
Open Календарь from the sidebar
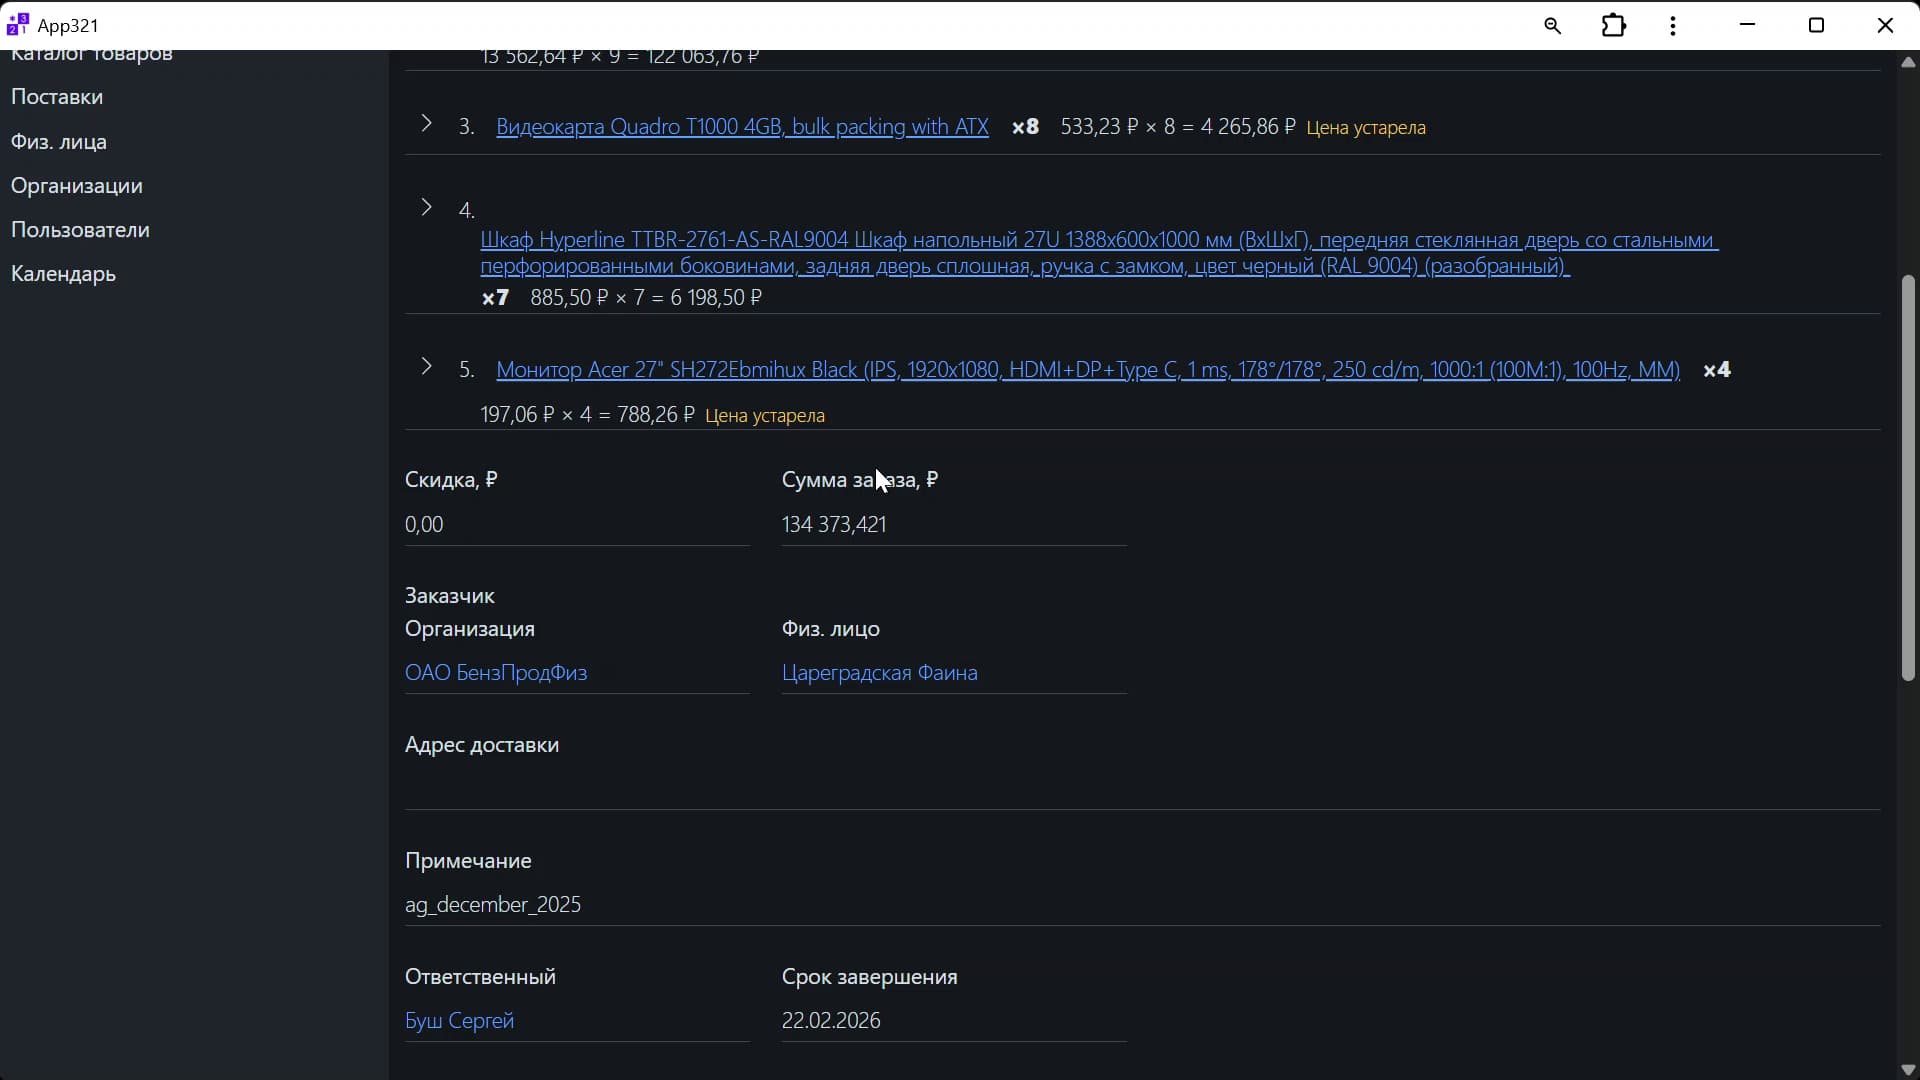63,274
